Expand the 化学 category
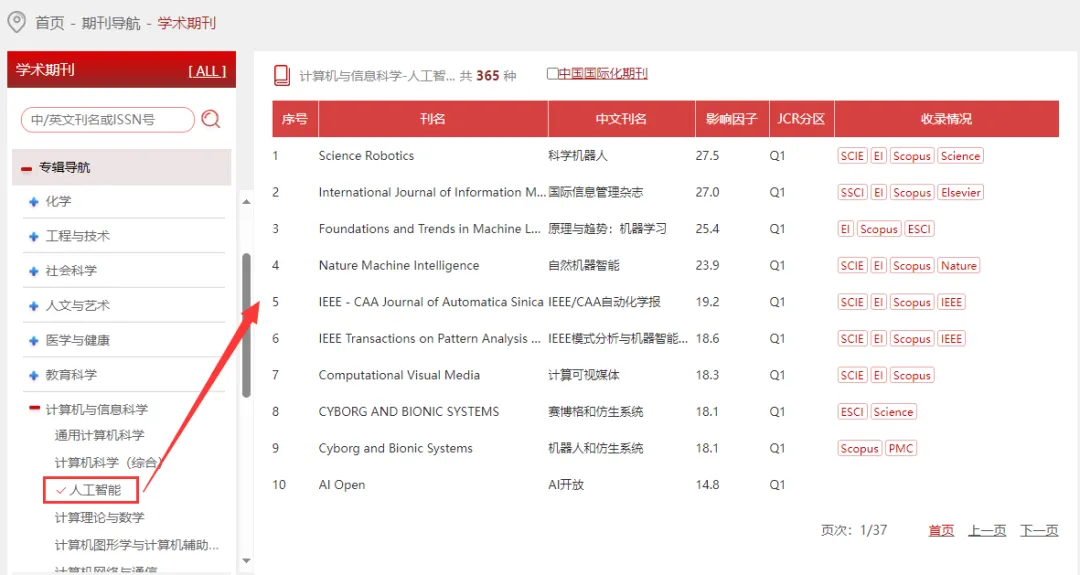 (34, 202)
